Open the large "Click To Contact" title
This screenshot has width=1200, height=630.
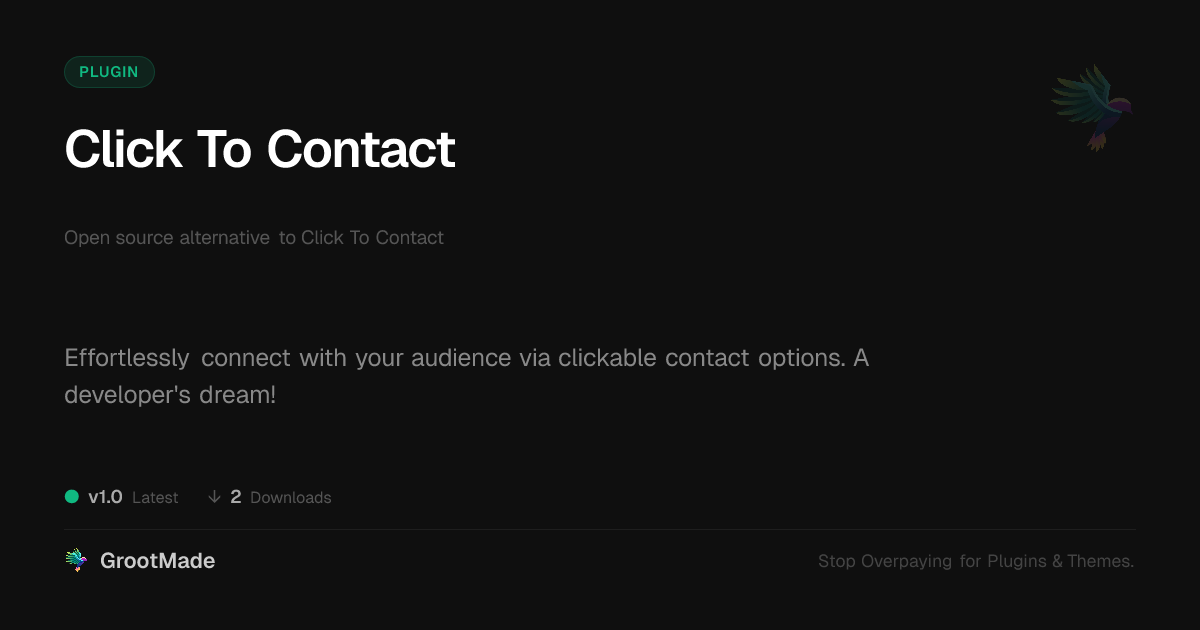[x=260, y=149]
